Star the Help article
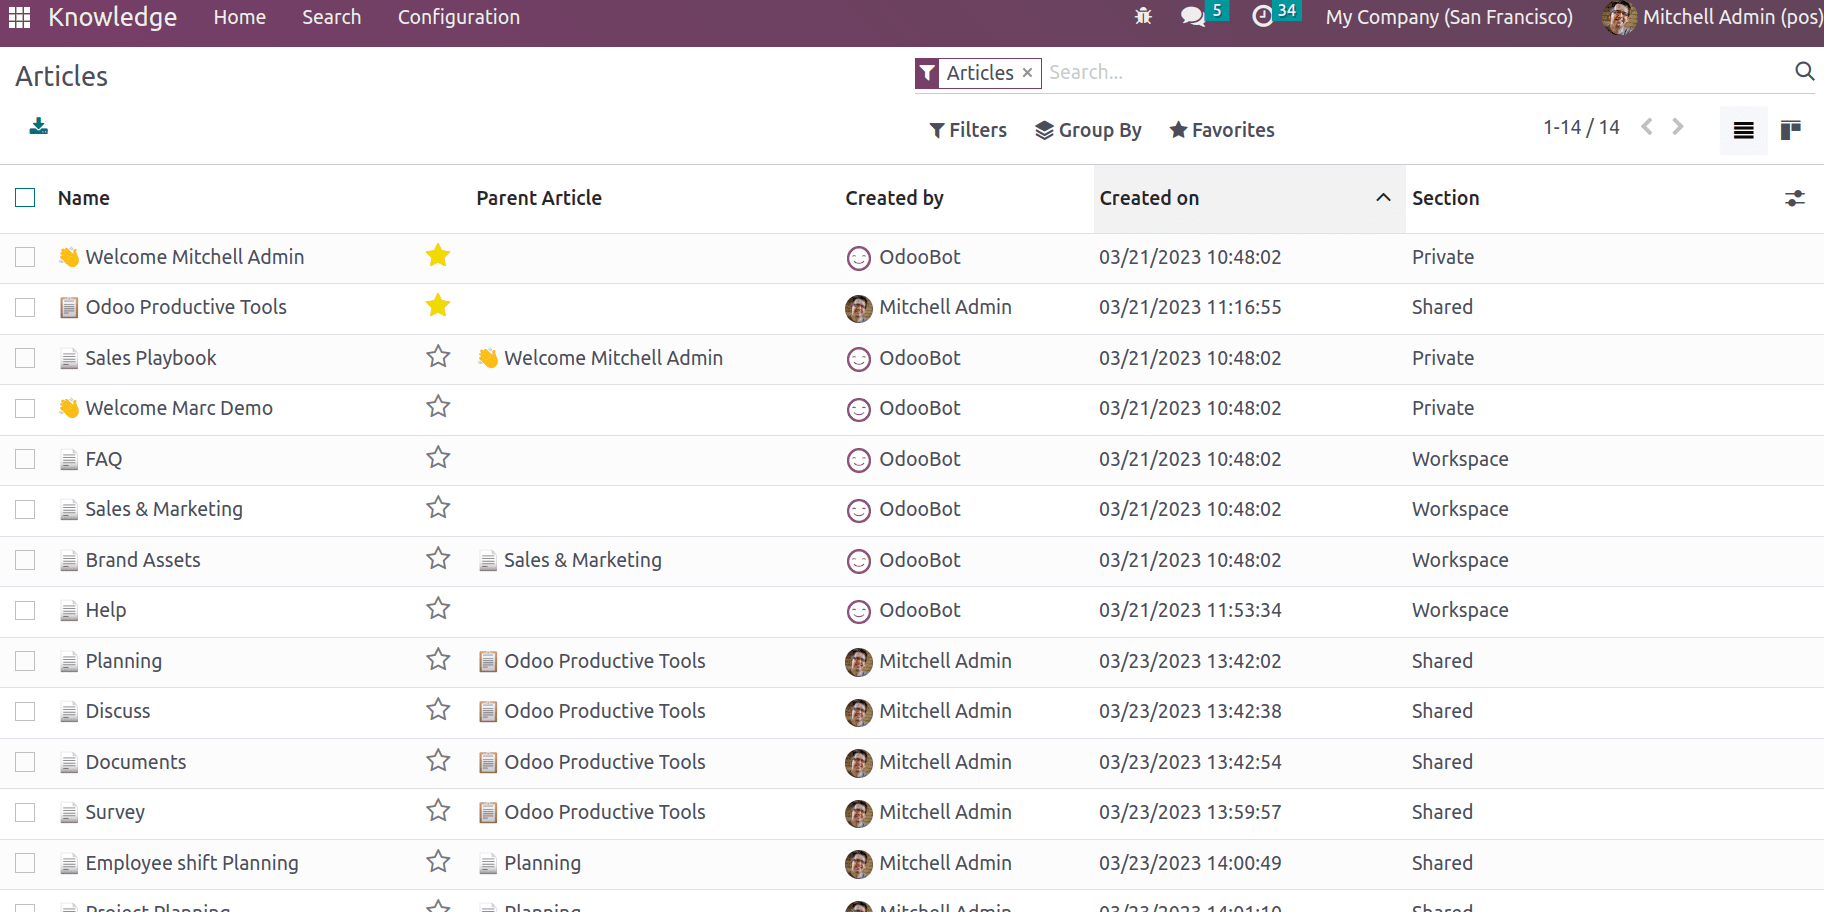Image resolution: width=1824 pixels, height=912 pixels. click(437, 609)
